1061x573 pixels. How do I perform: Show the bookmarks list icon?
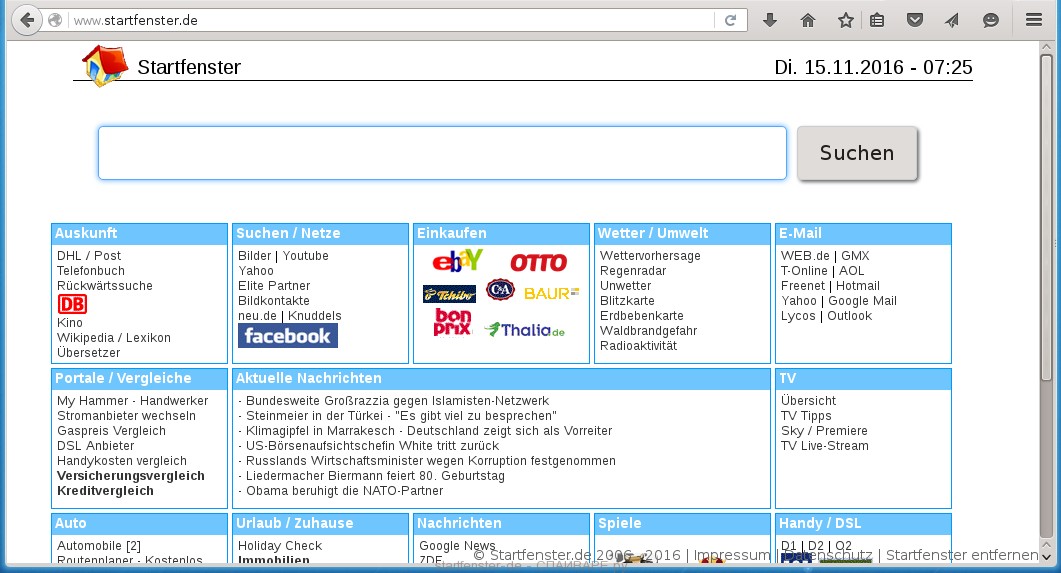(x=877, y=20)
